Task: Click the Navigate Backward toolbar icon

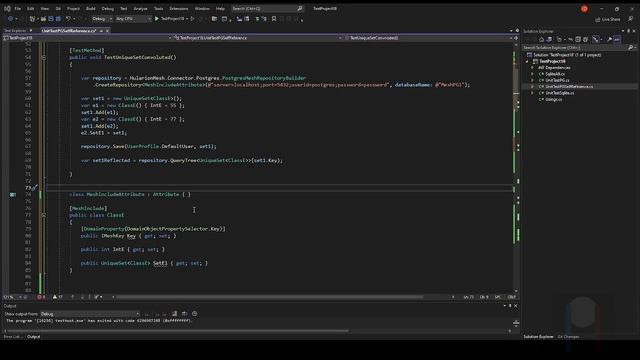Action: click(10, 19)
